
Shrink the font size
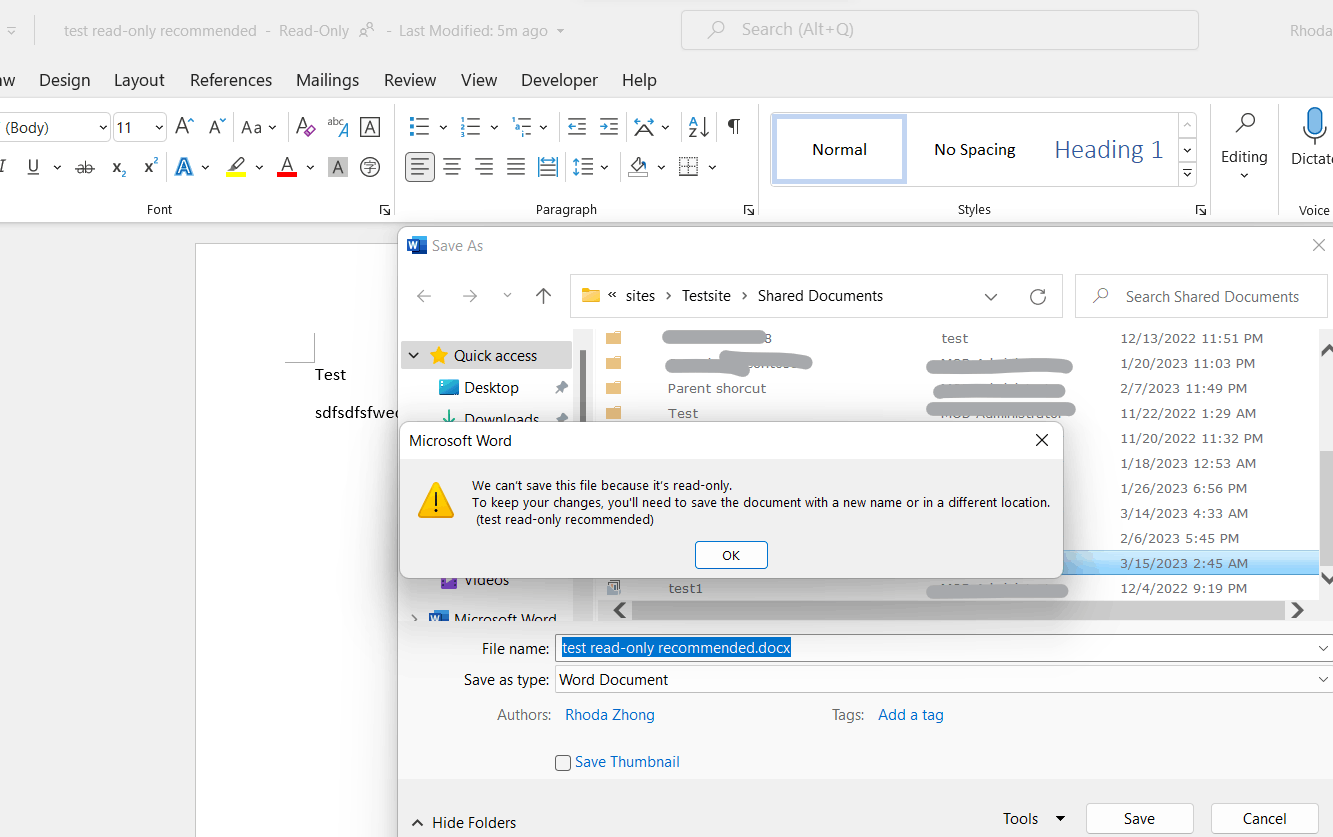point(216,127)
